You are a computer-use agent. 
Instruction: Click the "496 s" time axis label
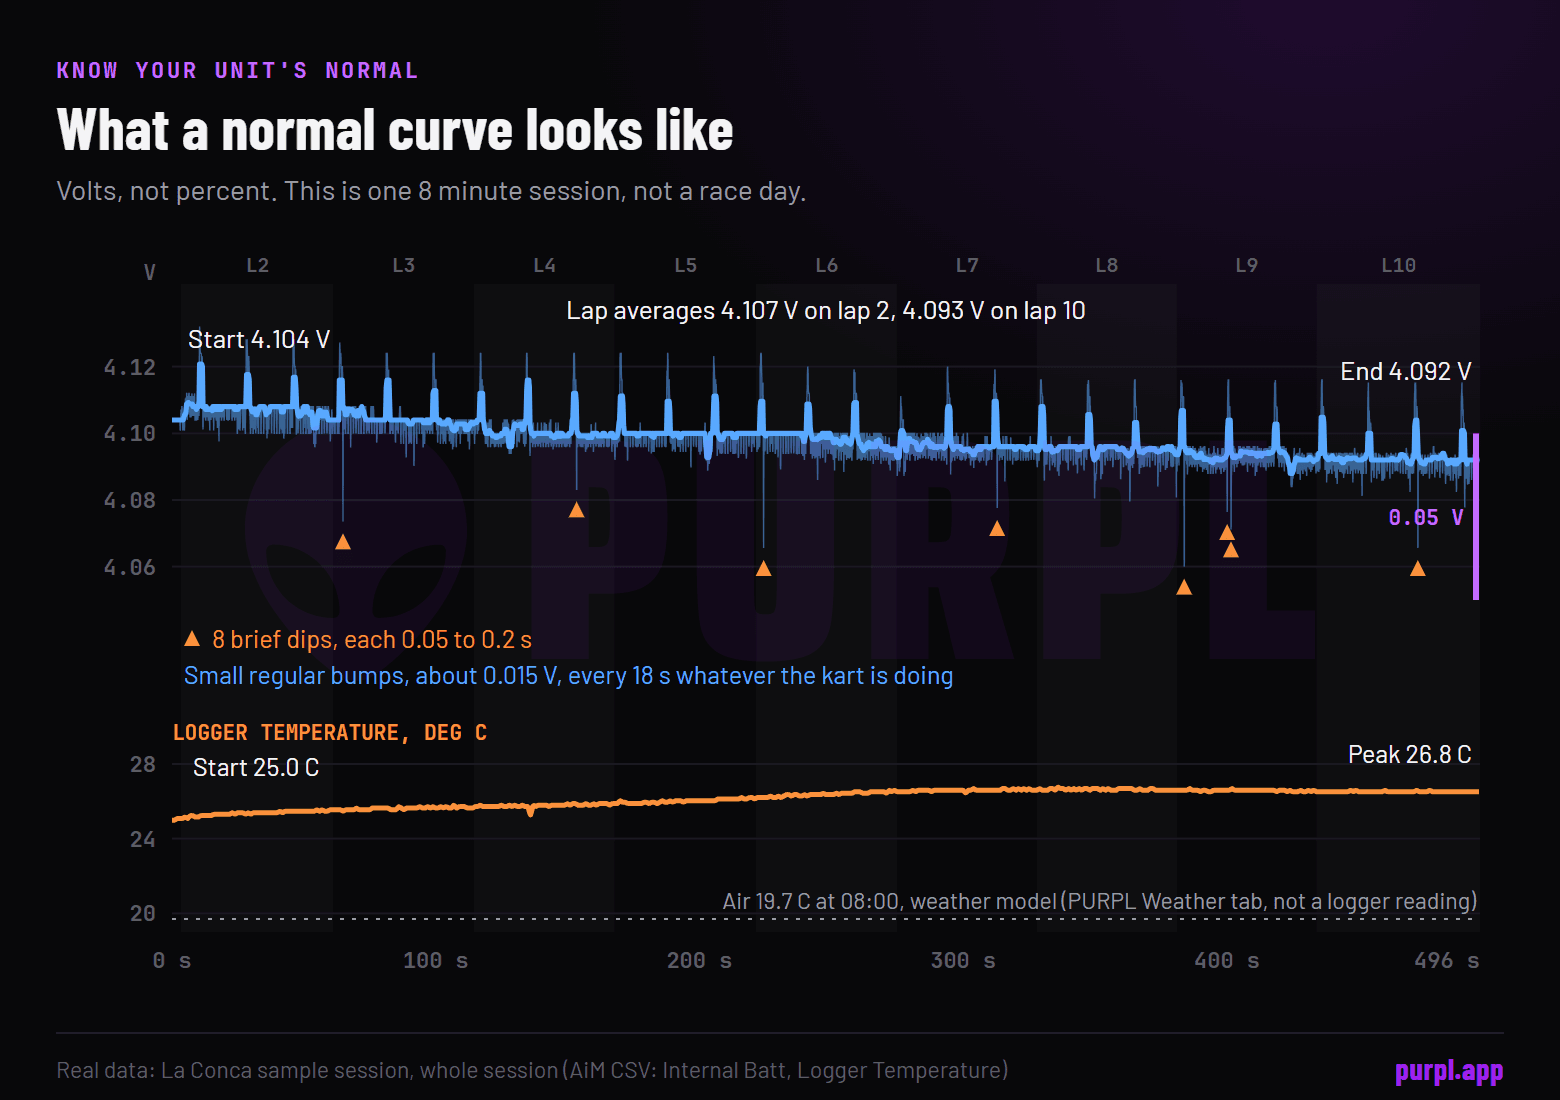coord(1447,961)
